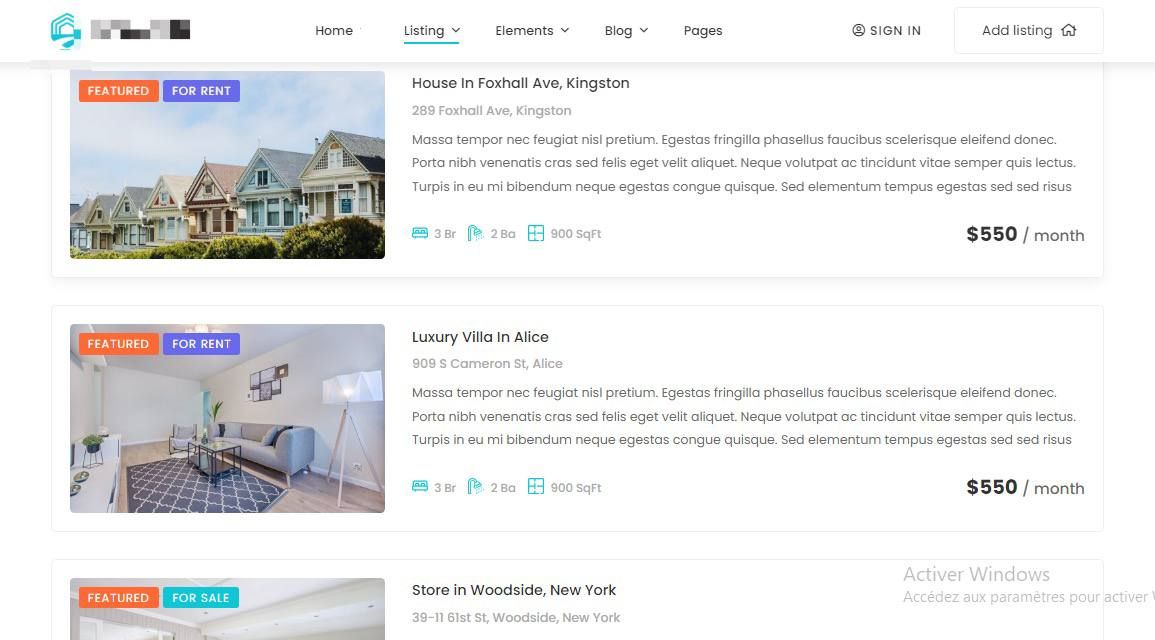
Task: Go to the Home menu item
Action: coord(334,31)
